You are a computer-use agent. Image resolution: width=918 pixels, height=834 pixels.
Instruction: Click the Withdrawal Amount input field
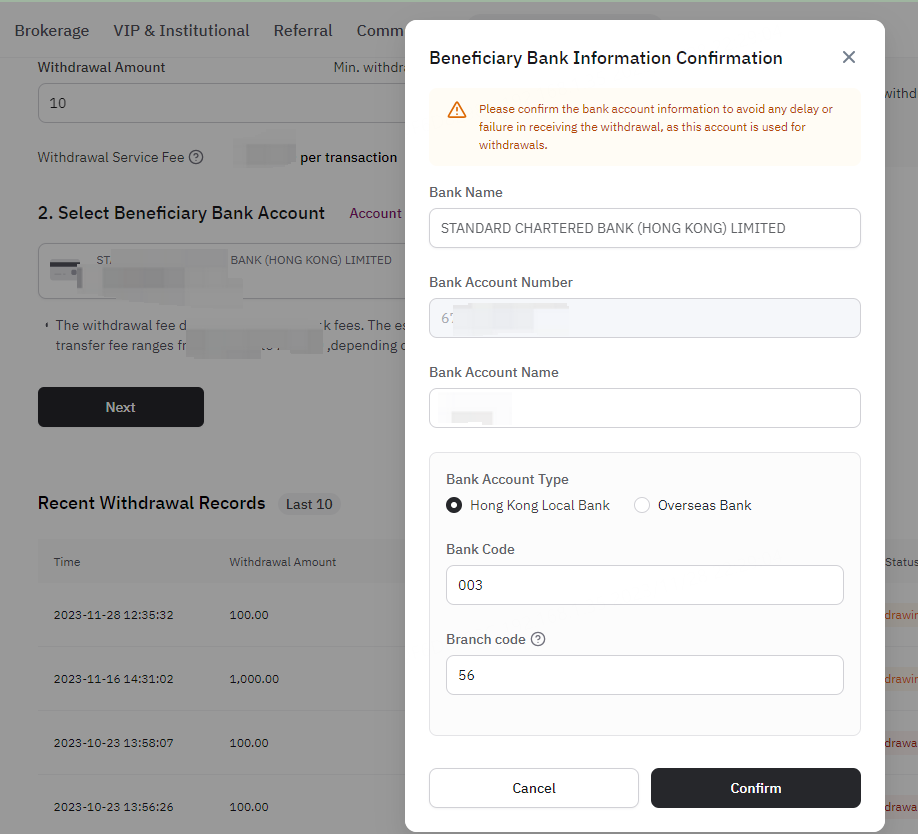(221, 103)
